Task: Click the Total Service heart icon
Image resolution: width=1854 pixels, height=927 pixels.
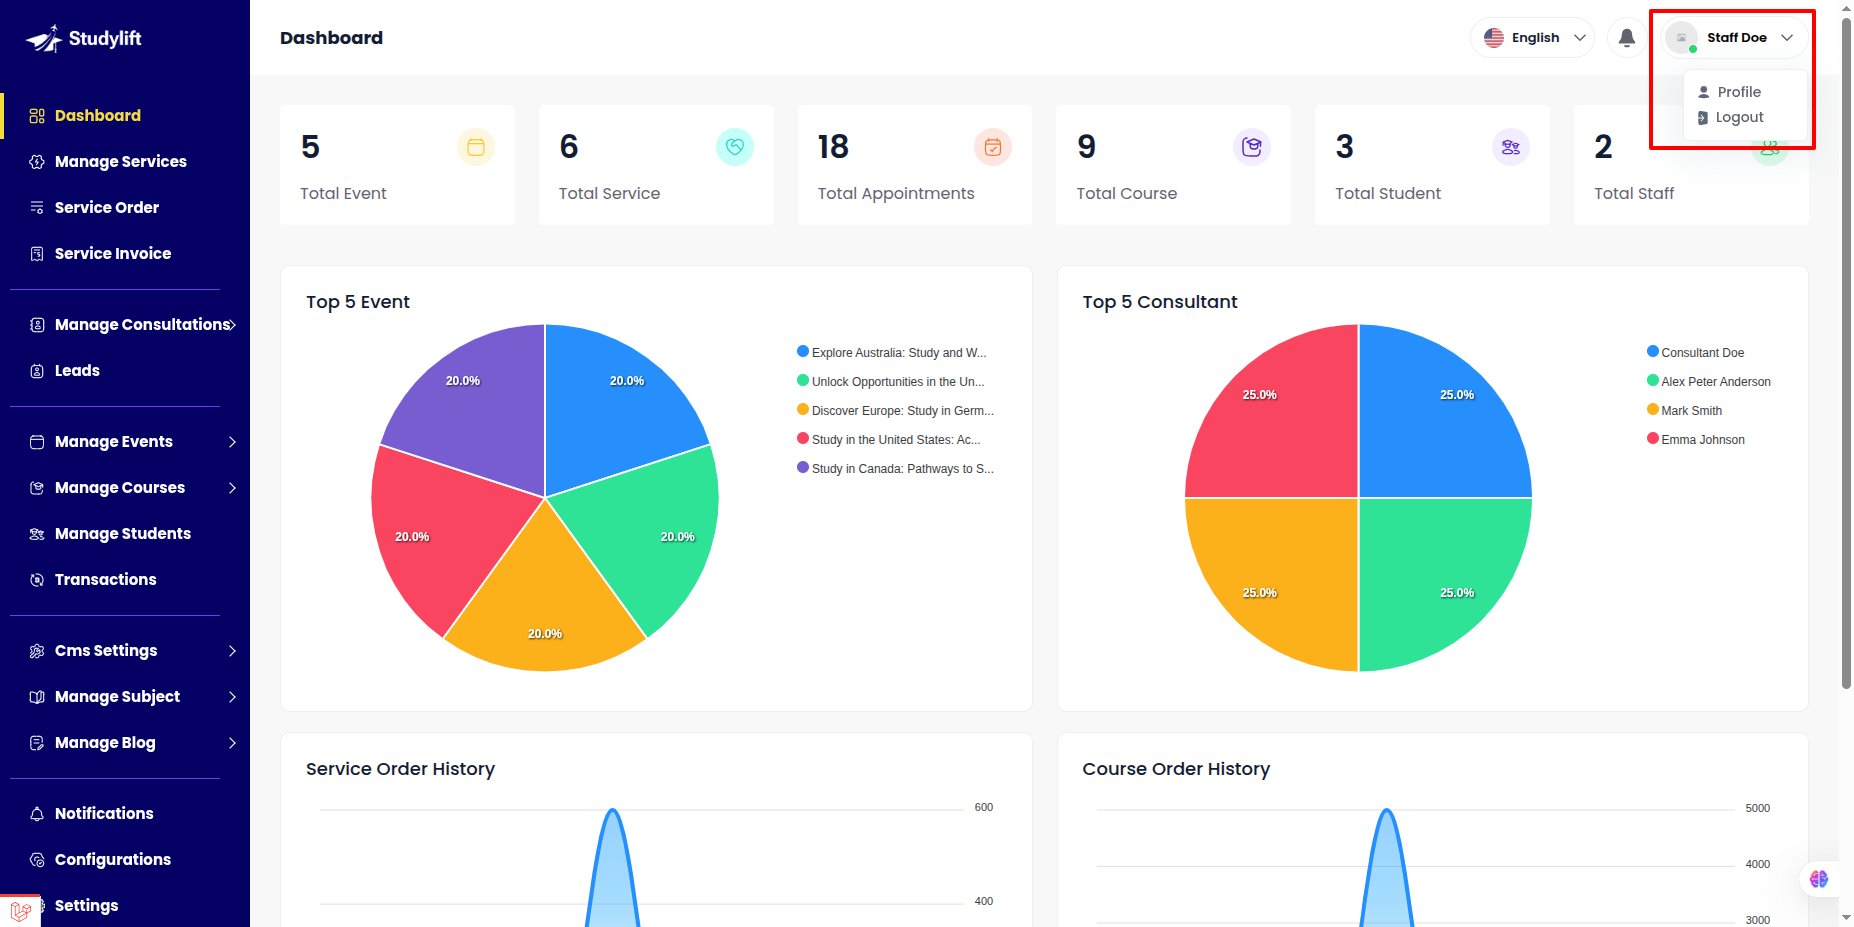Action: click(735, 147)
